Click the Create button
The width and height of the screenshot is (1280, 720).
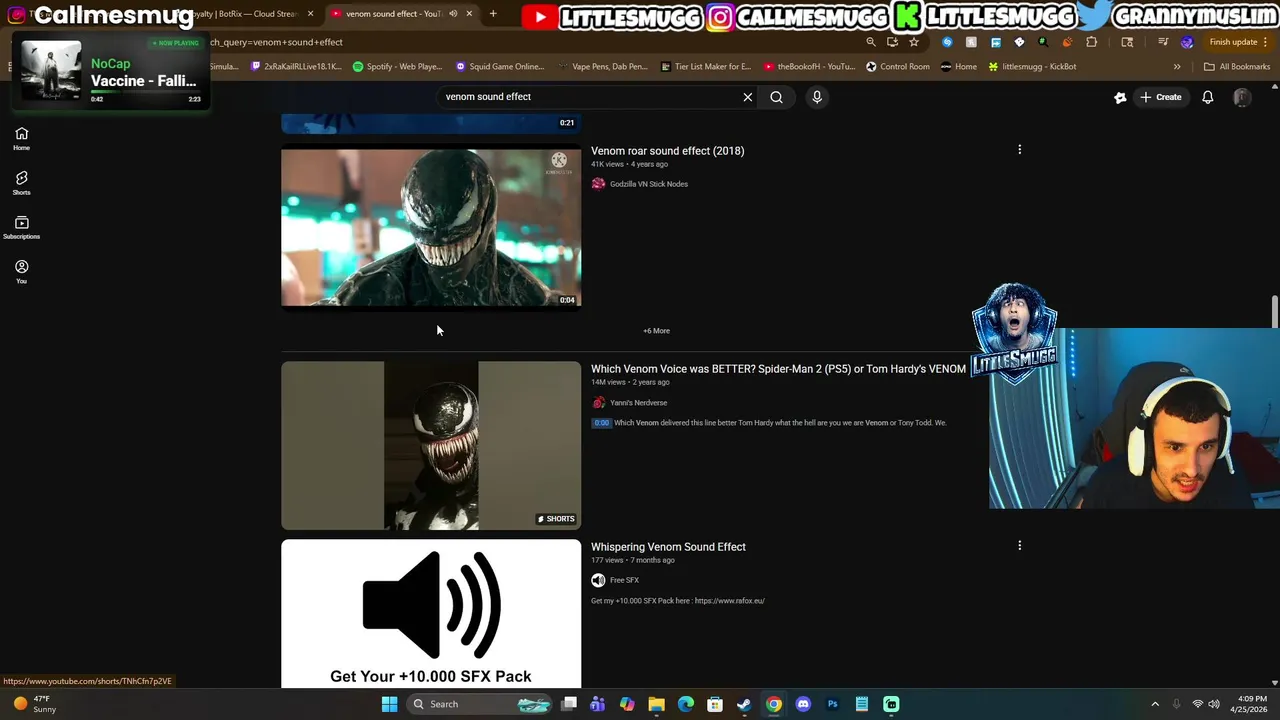coord(1161,97)
